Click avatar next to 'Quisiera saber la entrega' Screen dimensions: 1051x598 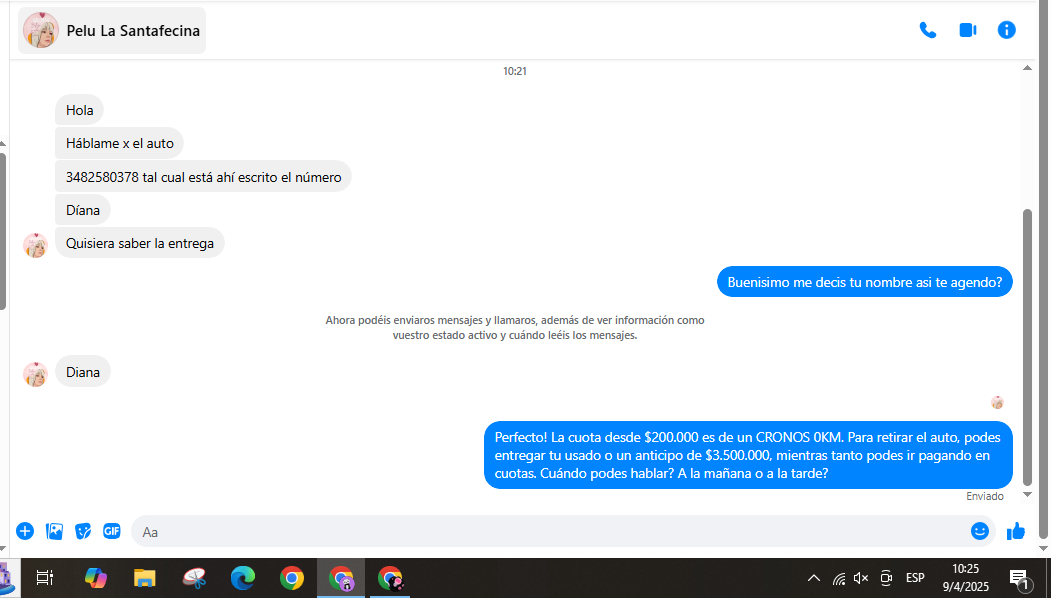coord(36,245)
